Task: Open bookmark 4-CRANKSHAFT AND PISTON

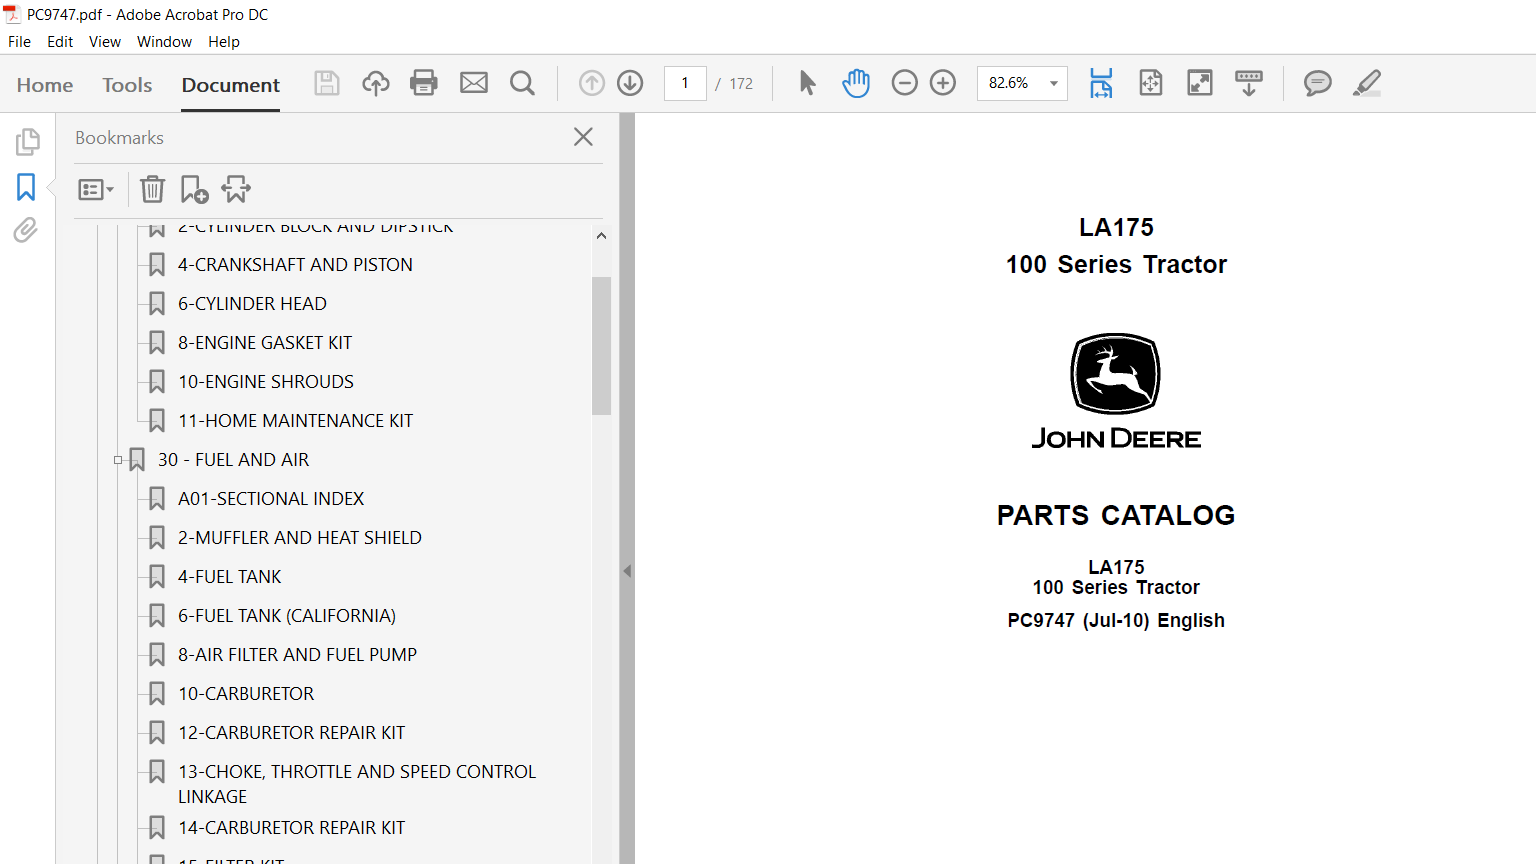Action: click(295, 265)
